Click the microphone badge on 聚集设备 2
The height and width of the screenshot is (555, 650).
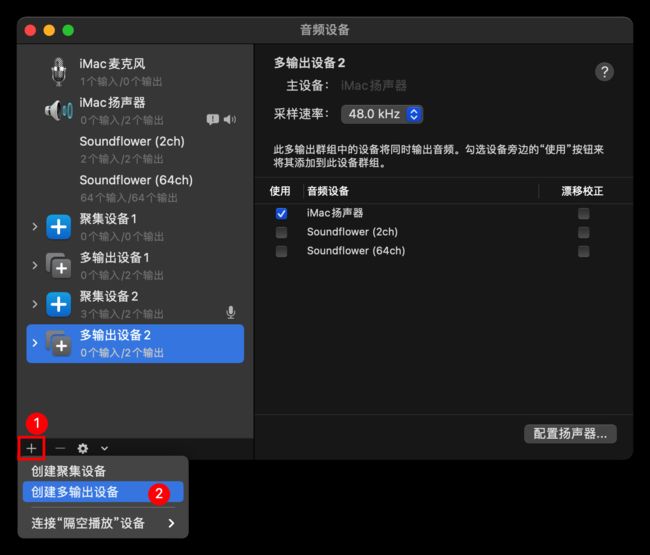231,312
